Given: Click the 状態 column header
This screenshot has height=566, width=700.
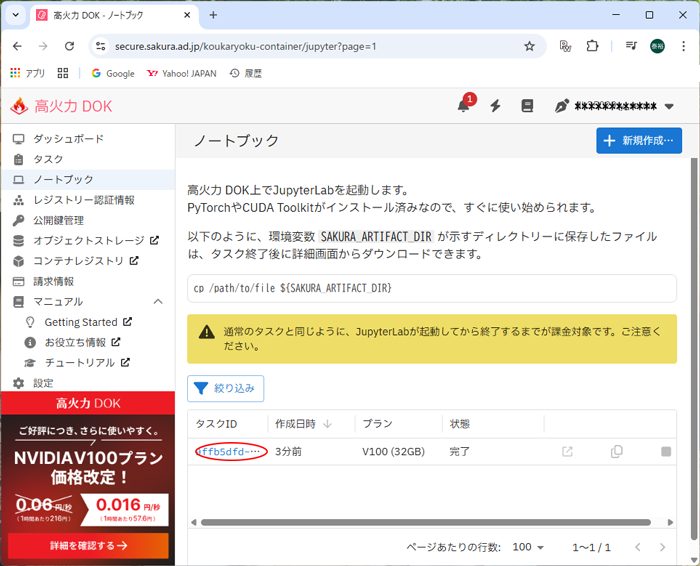Looking at the screenshot, I should [459, 424].
